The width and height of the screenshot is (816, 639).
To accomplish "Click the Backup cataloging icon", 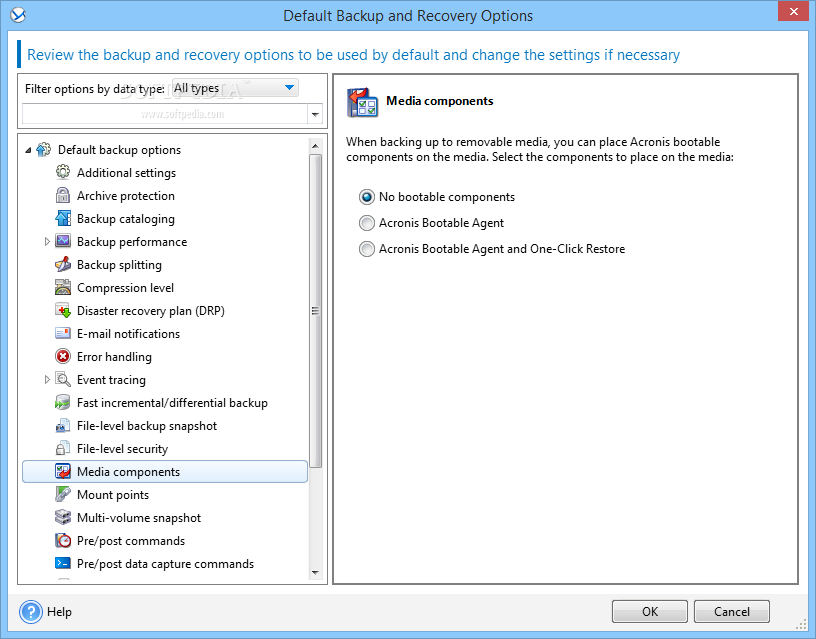I will 62,218.
